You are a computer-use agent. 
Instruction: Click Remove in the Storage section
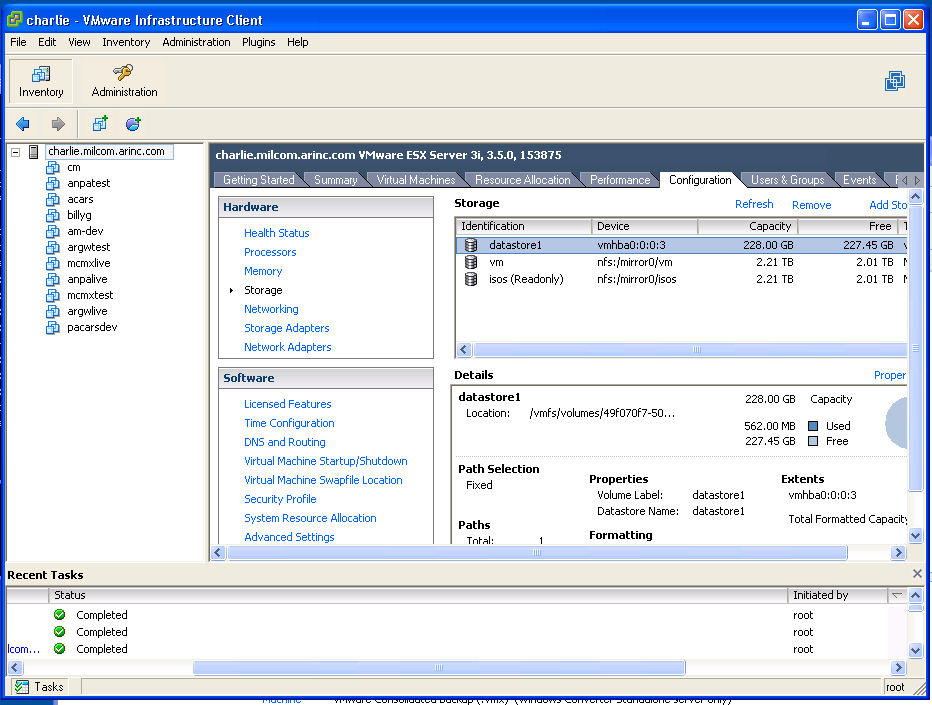(x=811, y=205)
